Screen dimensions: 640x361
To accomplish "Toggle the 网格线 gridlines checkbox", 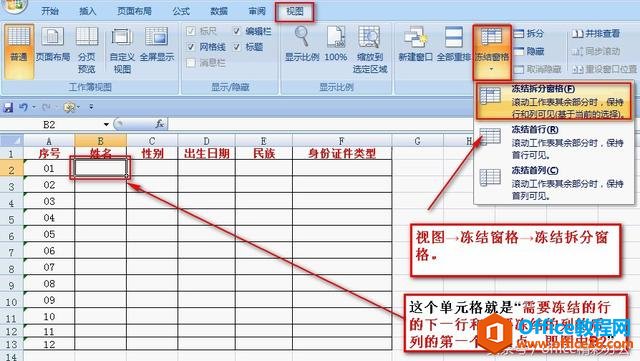I will 191,47.
